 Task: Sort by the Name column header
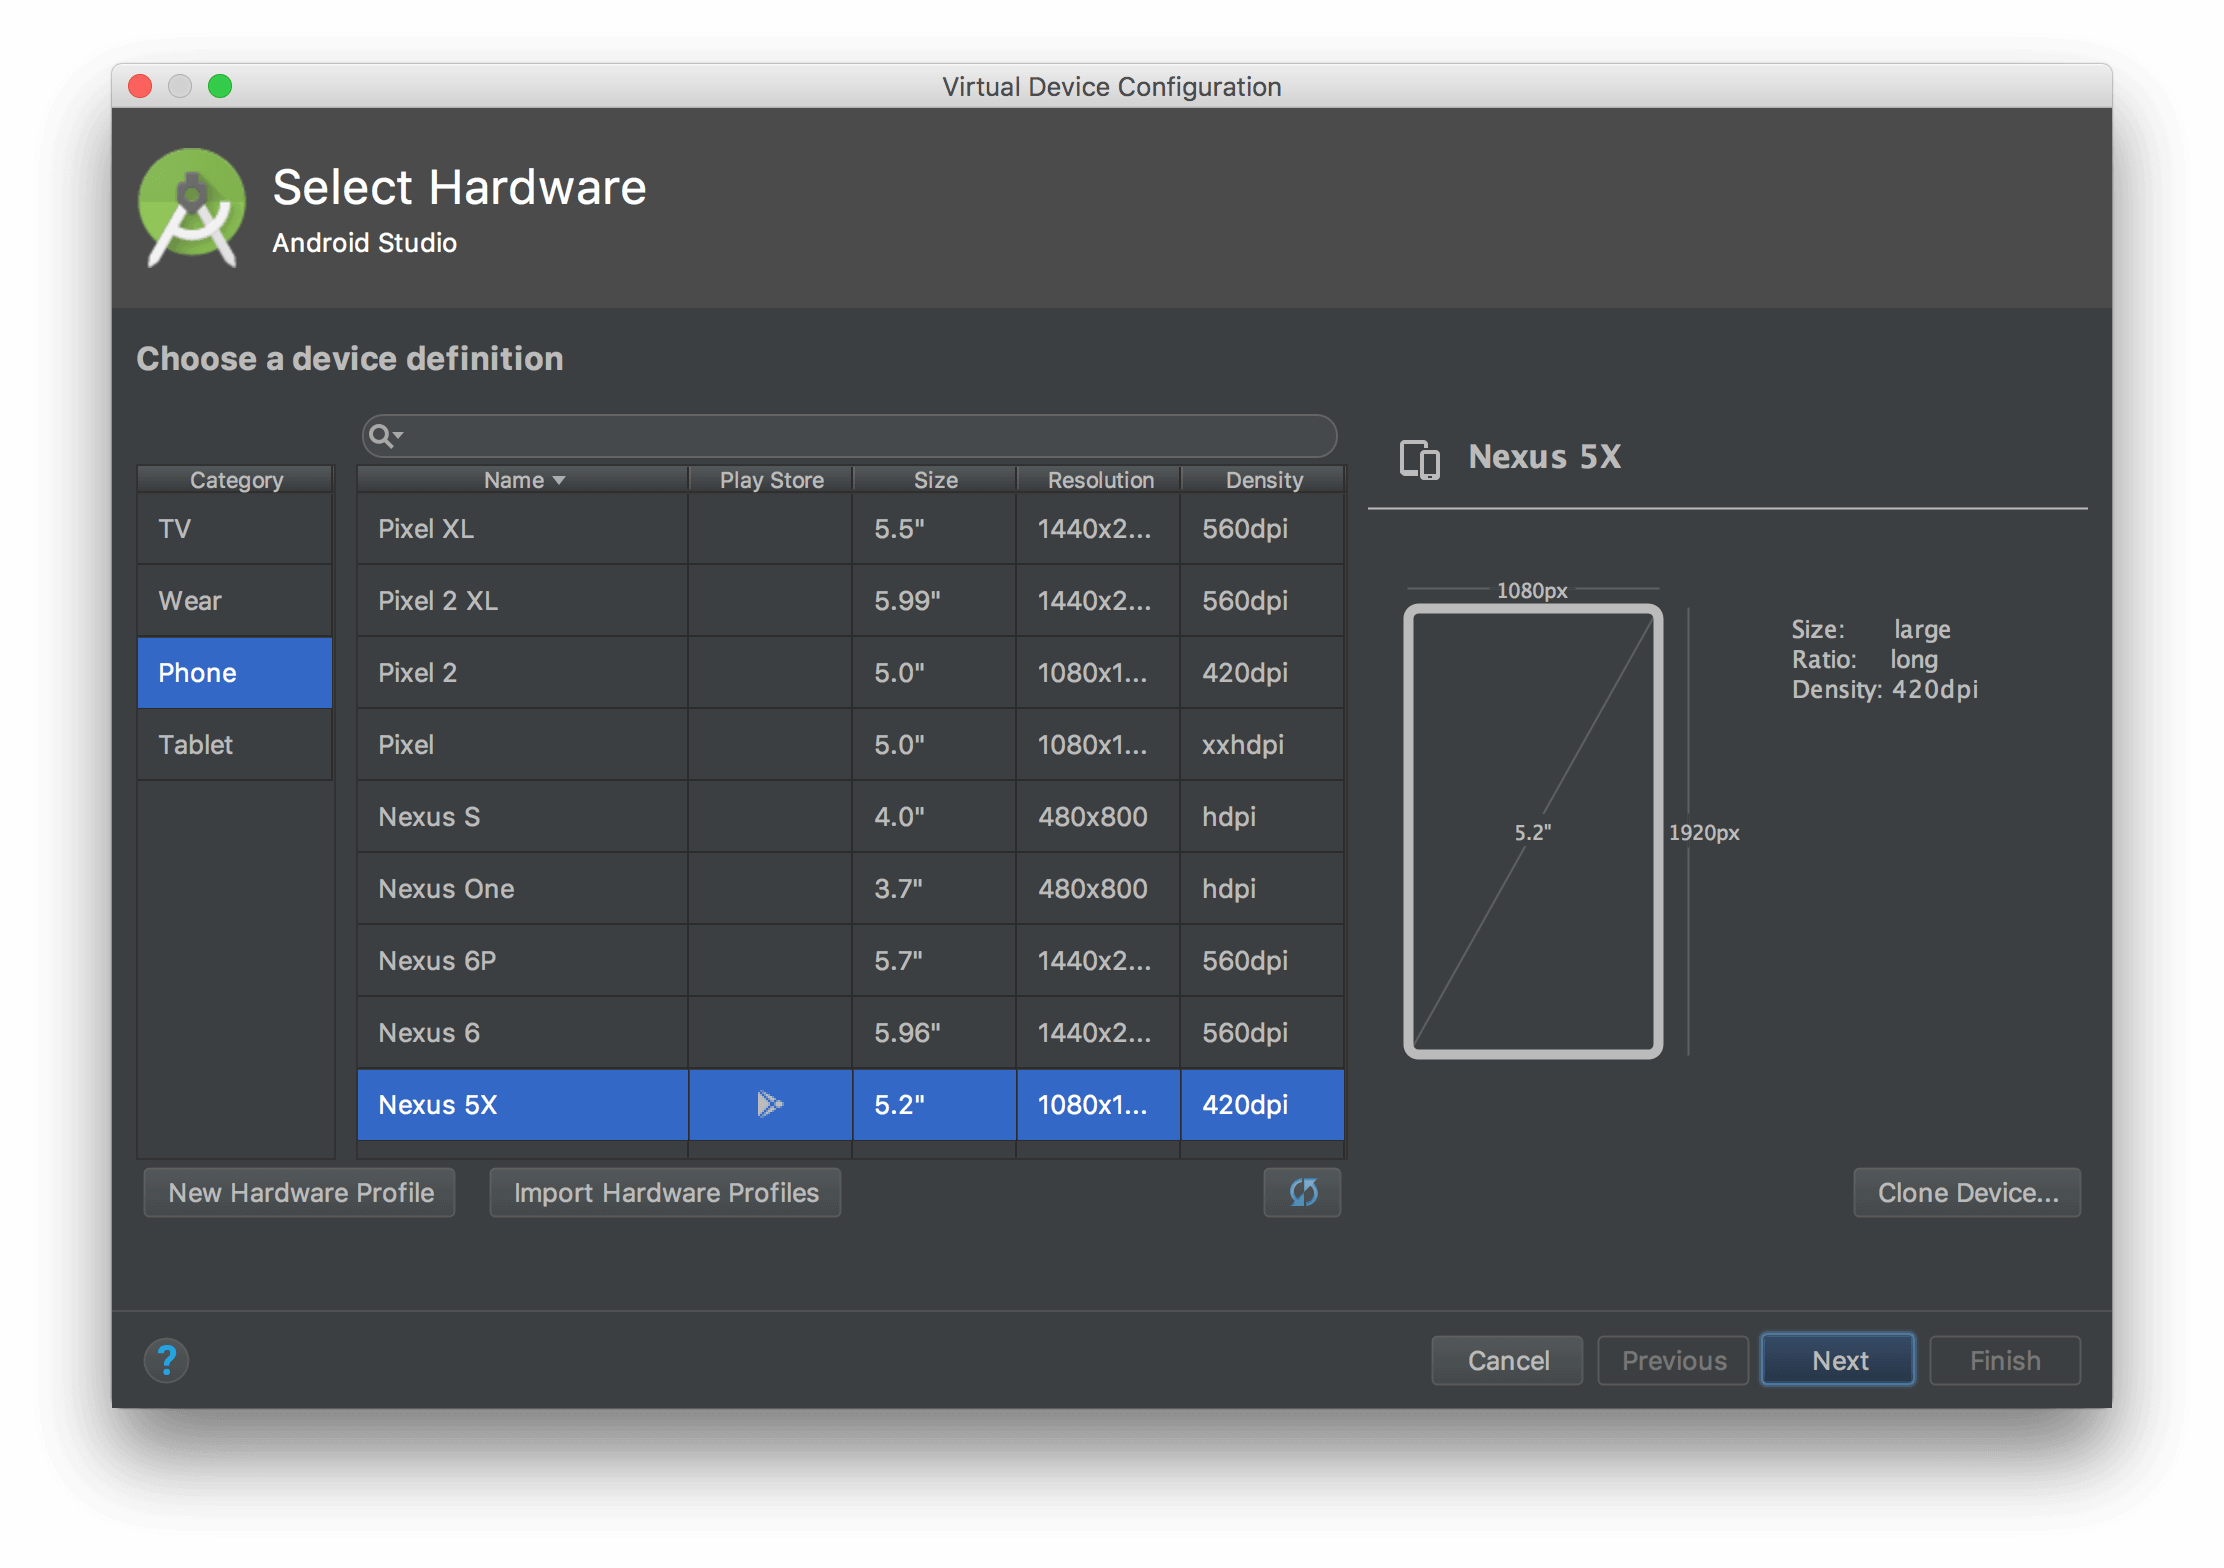523,480
